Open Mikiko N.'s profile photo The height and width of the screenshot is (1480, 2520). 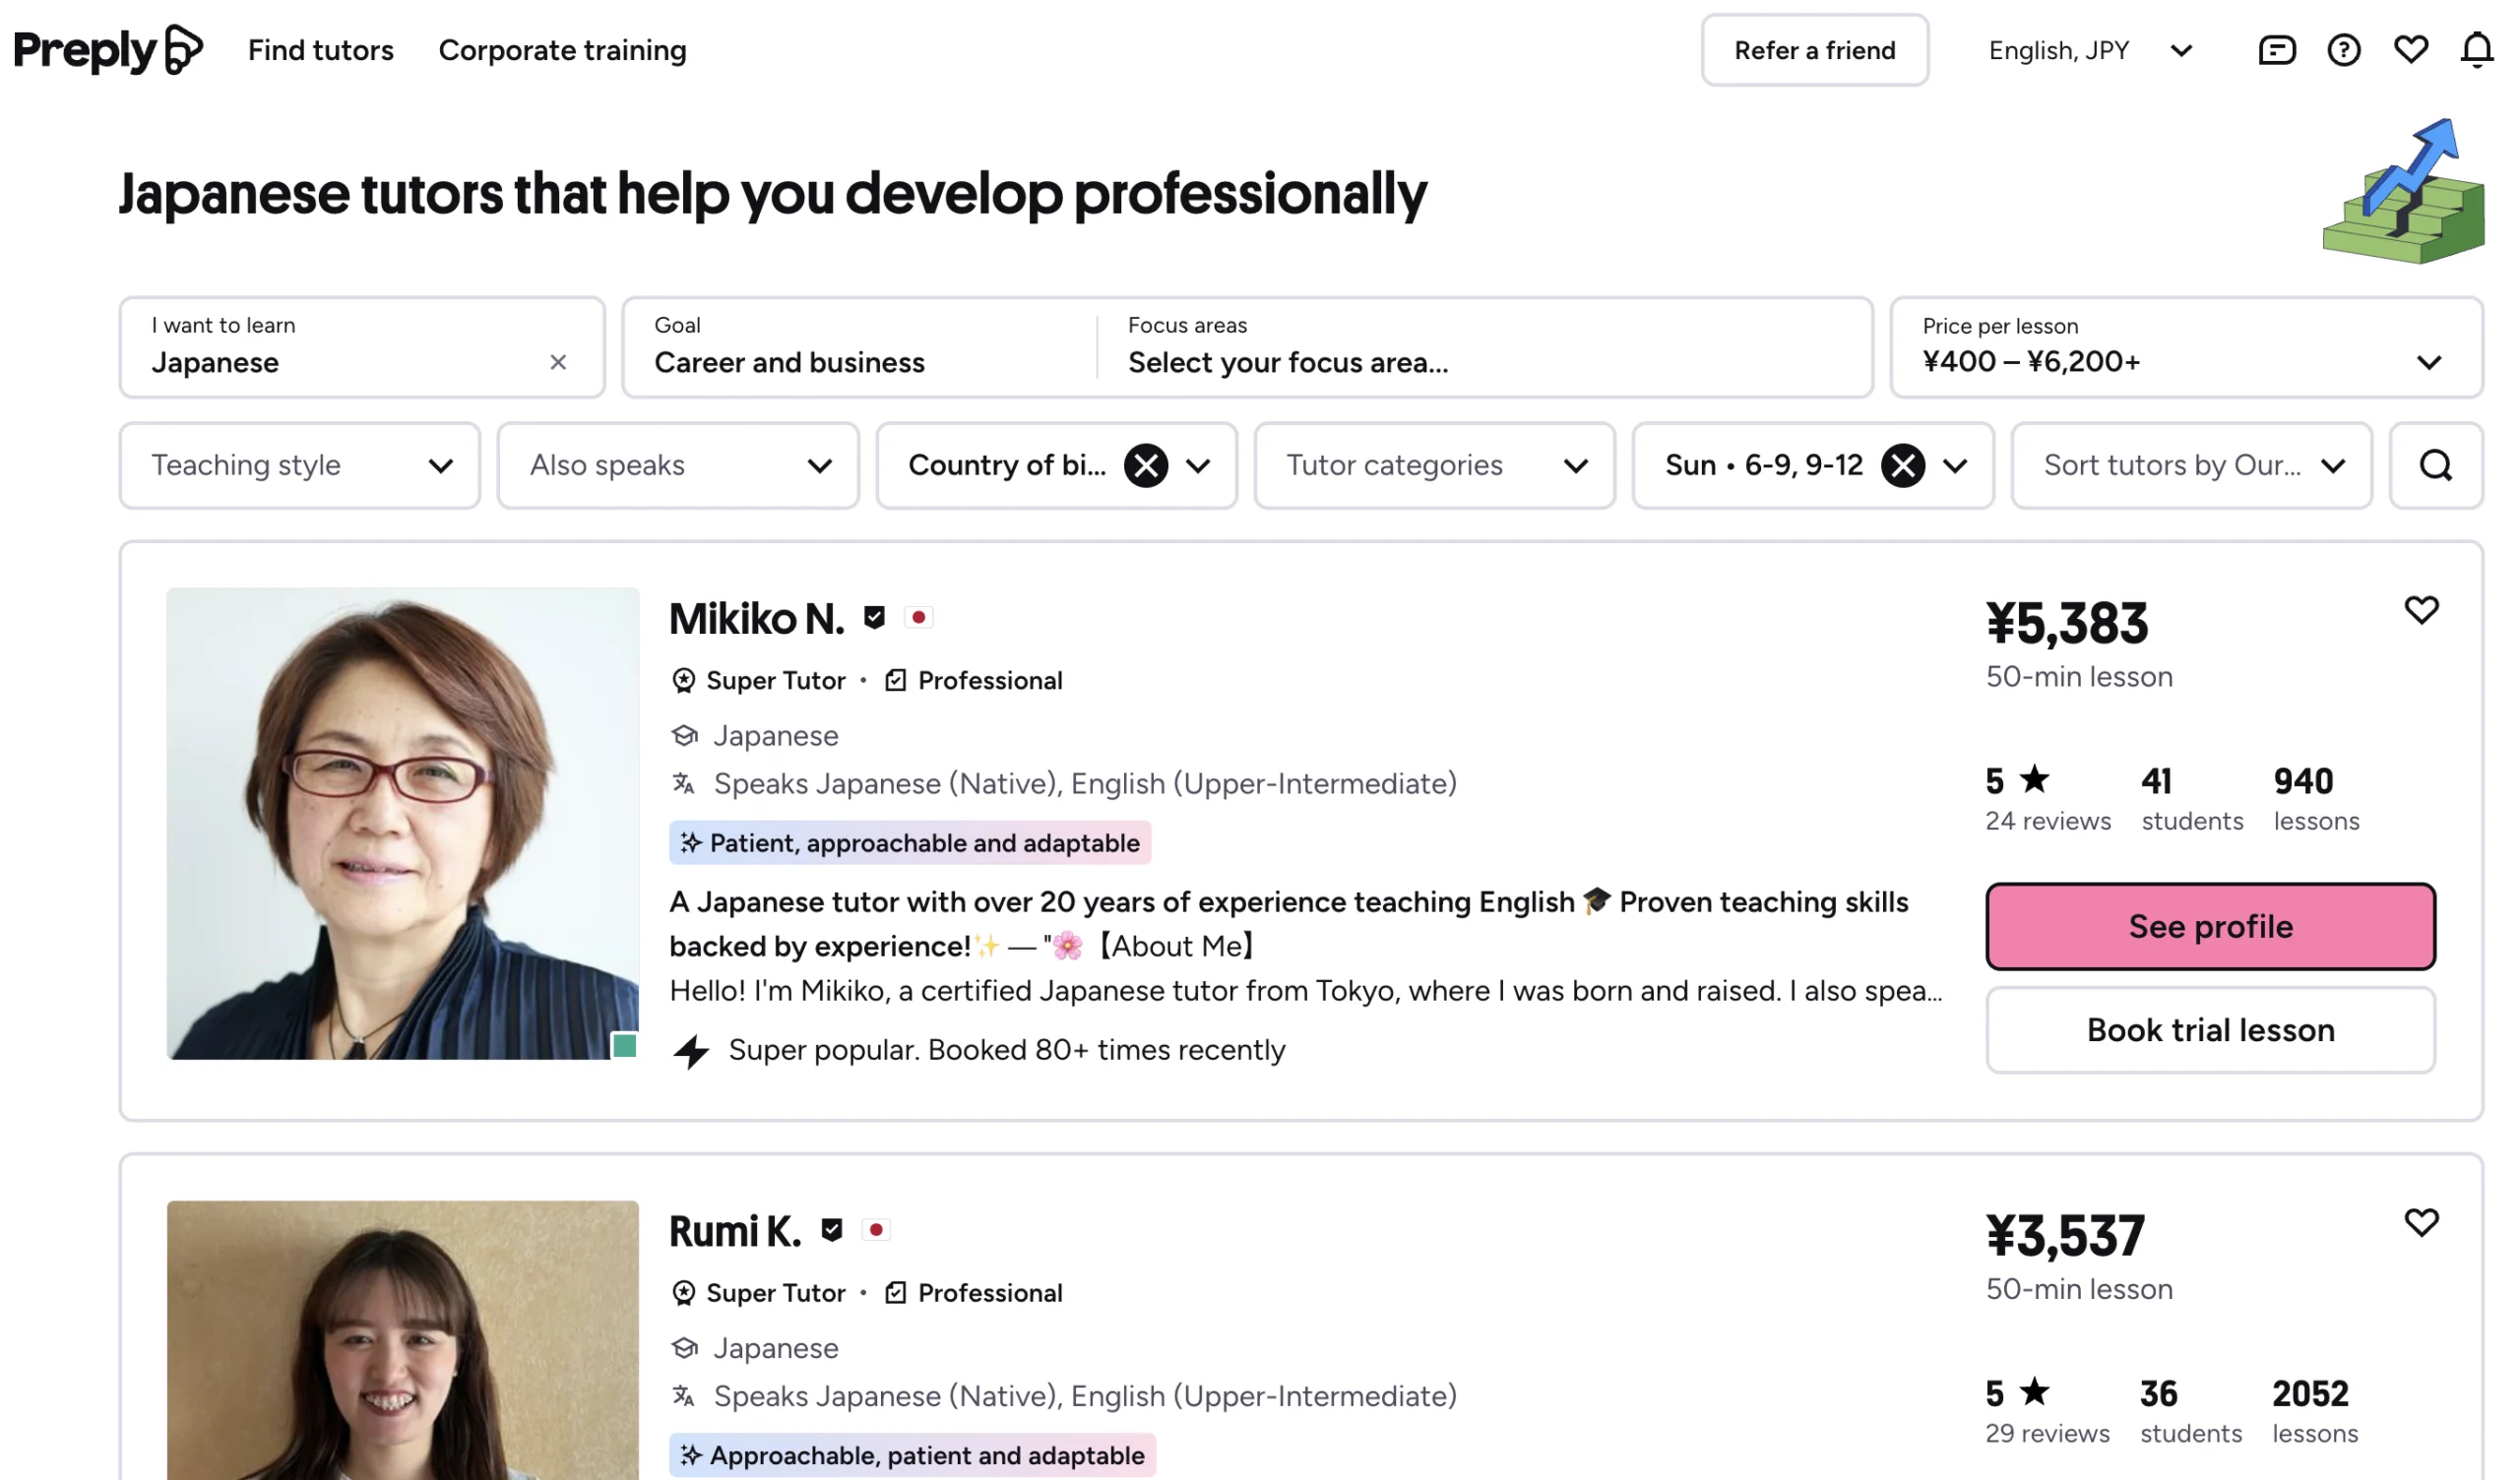(x=402, y=823)
